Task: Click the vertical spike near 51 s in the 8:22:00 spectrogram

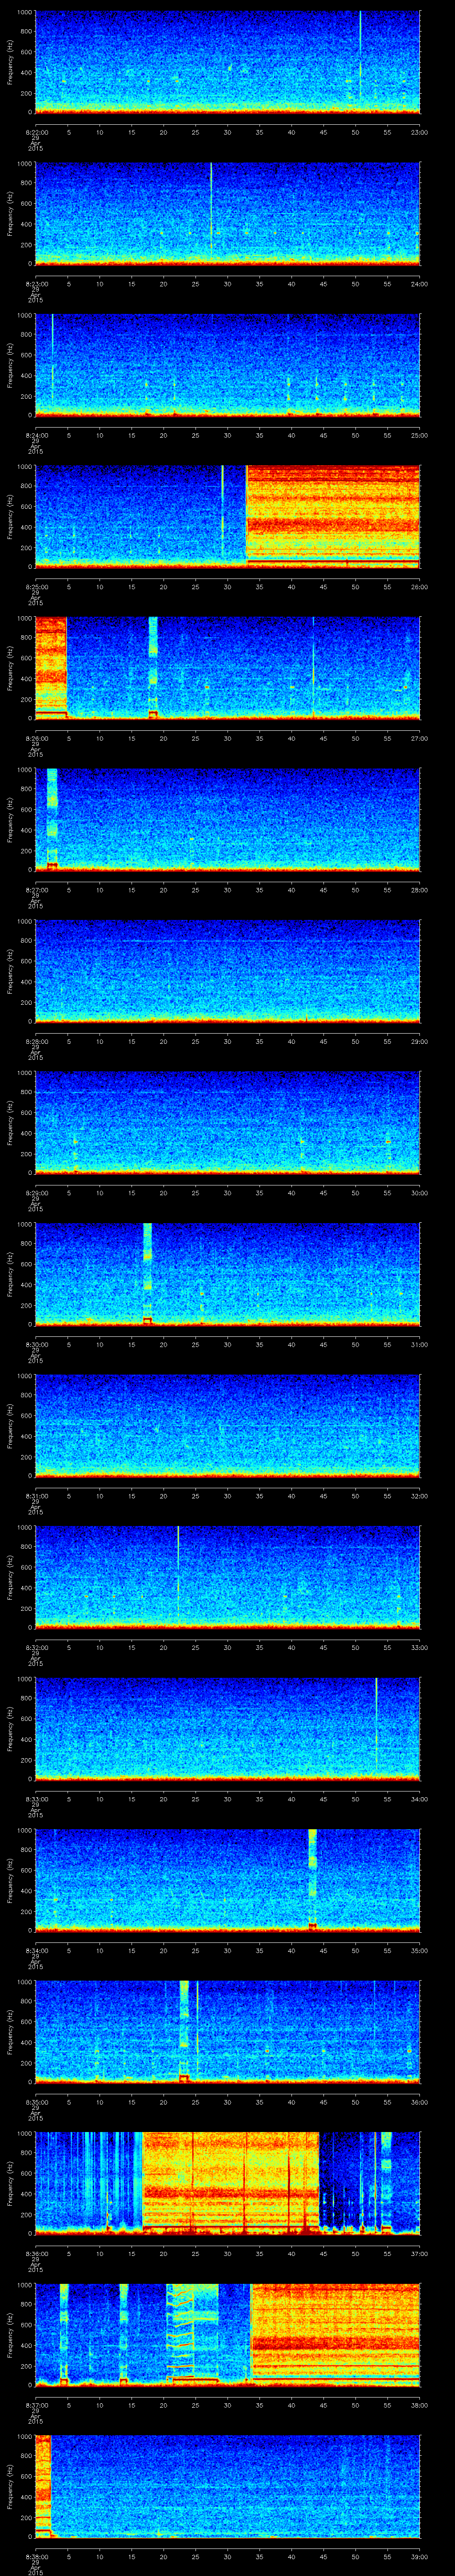Action: coord(360,55)
